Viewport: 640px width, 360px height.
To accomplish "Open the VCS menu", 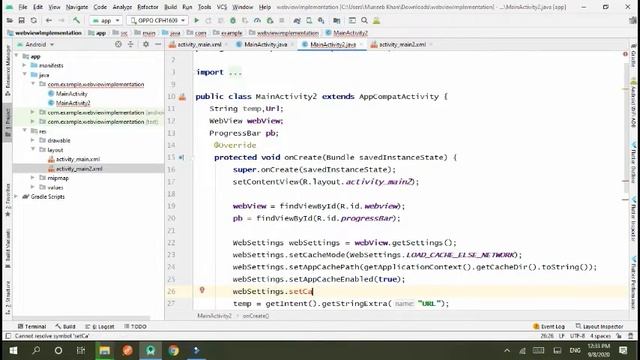I will [x=222, y=7].
